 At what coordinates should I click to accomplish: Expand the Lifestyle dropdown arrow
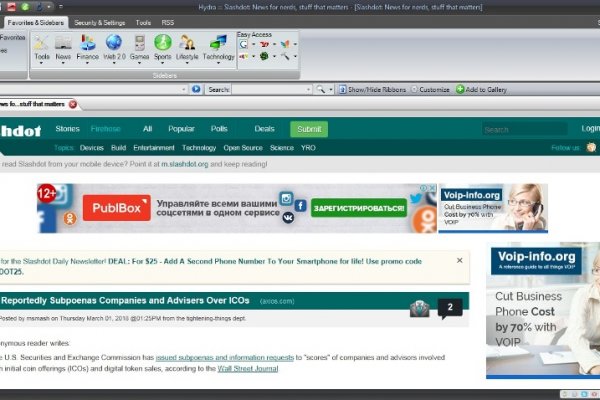point(187,64)
